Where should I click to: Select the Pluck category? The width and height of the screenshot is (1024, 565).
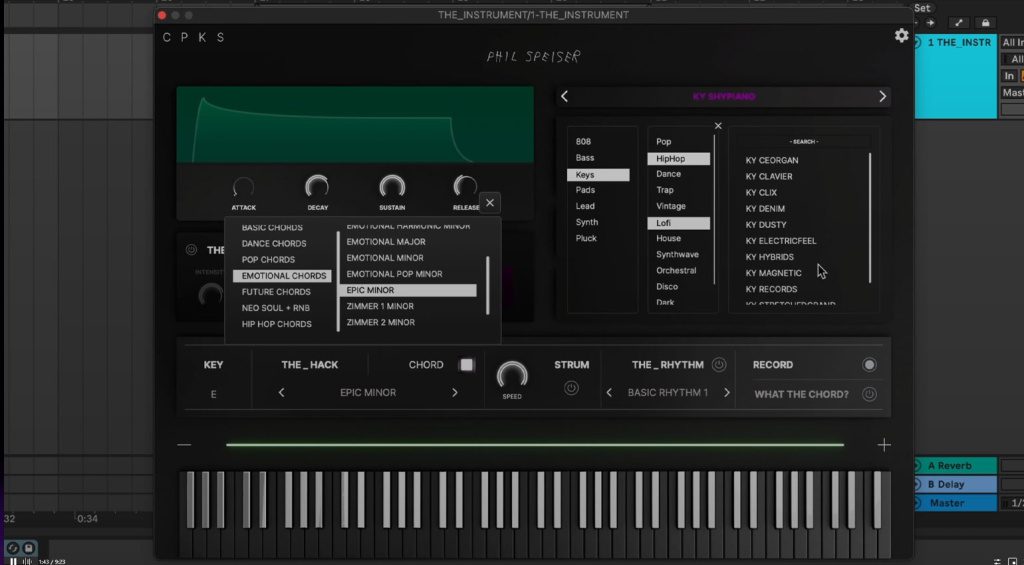click(x=586, y=238)
